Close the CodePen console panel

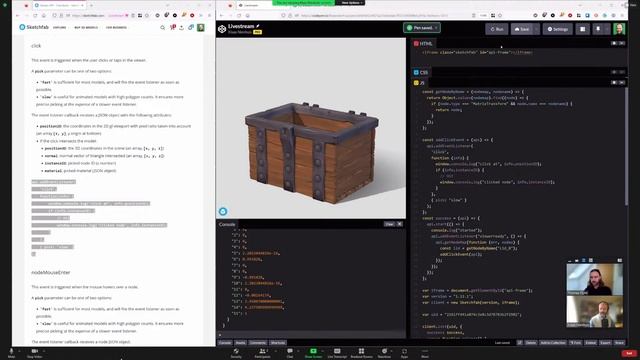[400, 224]
